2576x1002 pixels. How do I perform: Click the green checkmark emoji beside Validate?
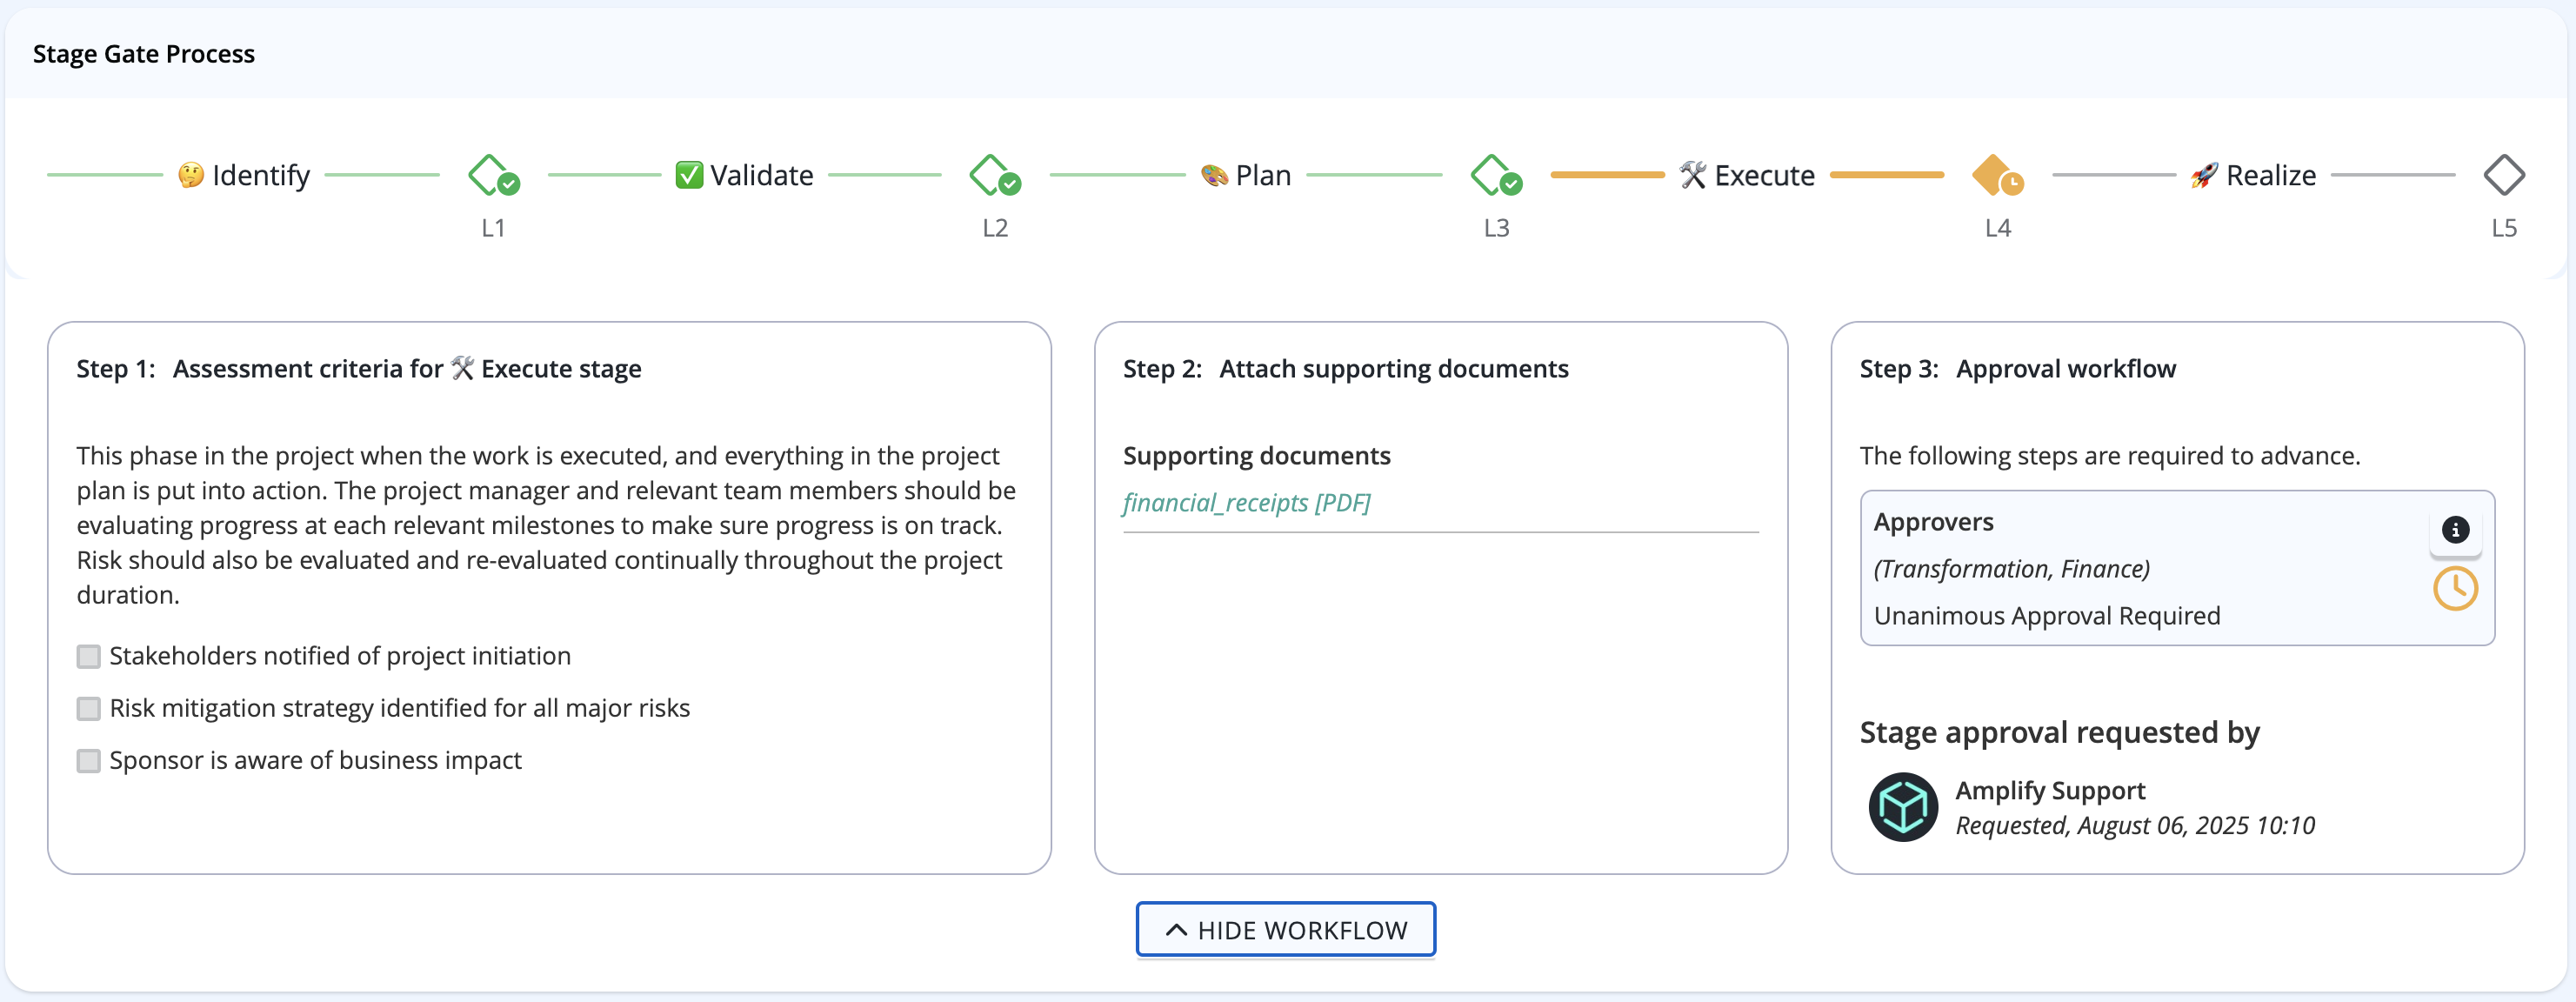[689, 175]
